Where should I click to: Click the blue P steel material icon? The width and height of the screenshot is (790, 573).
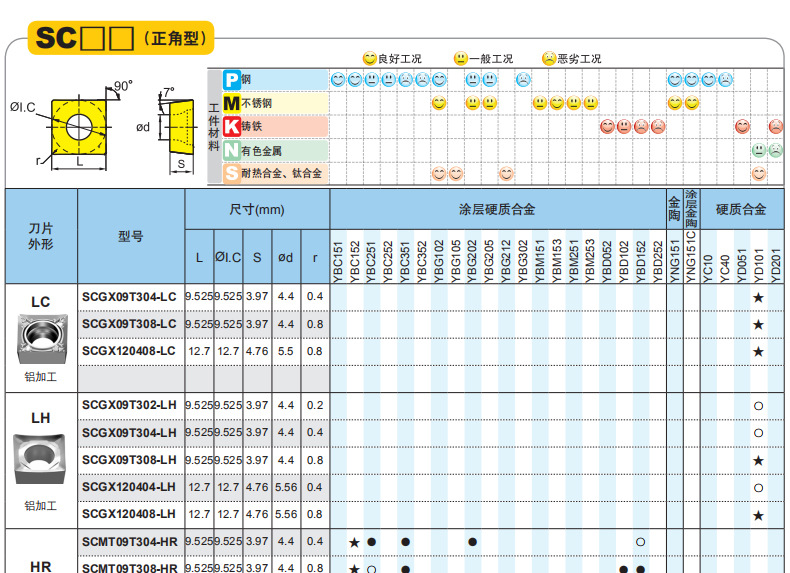click(x=232, y=80)
